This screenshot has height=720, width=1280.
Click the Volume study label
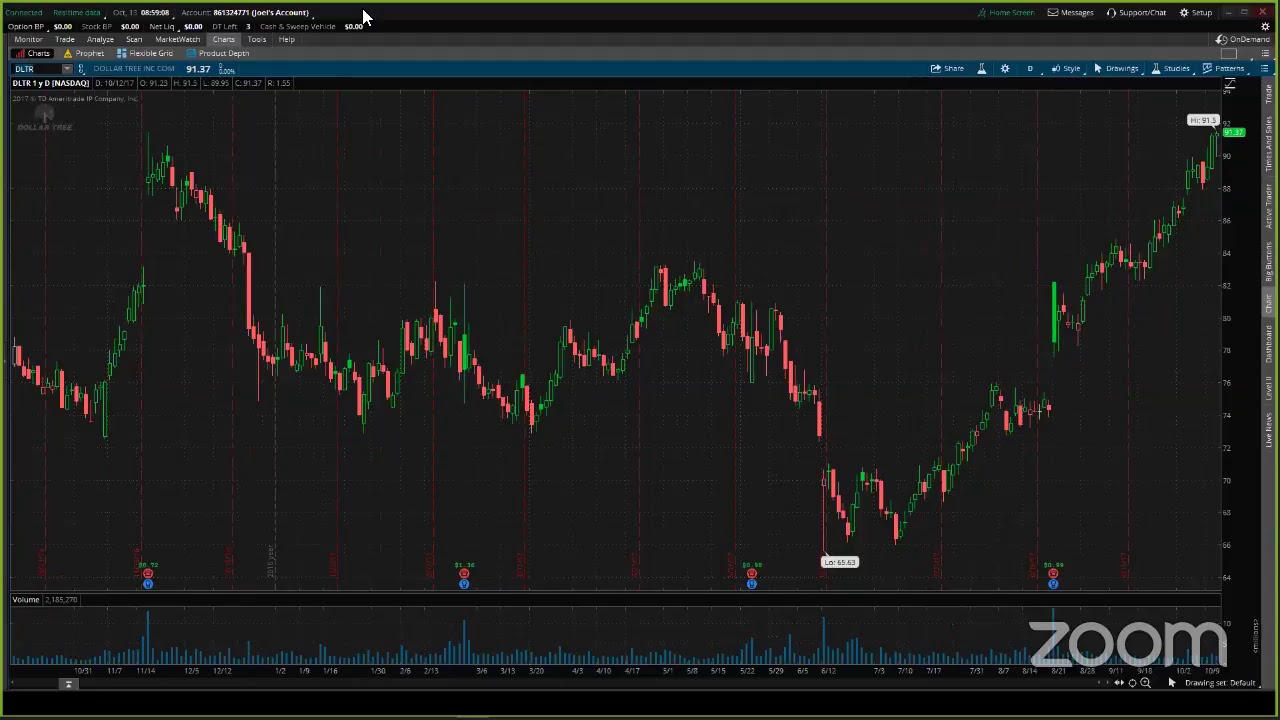coord(26,599)
